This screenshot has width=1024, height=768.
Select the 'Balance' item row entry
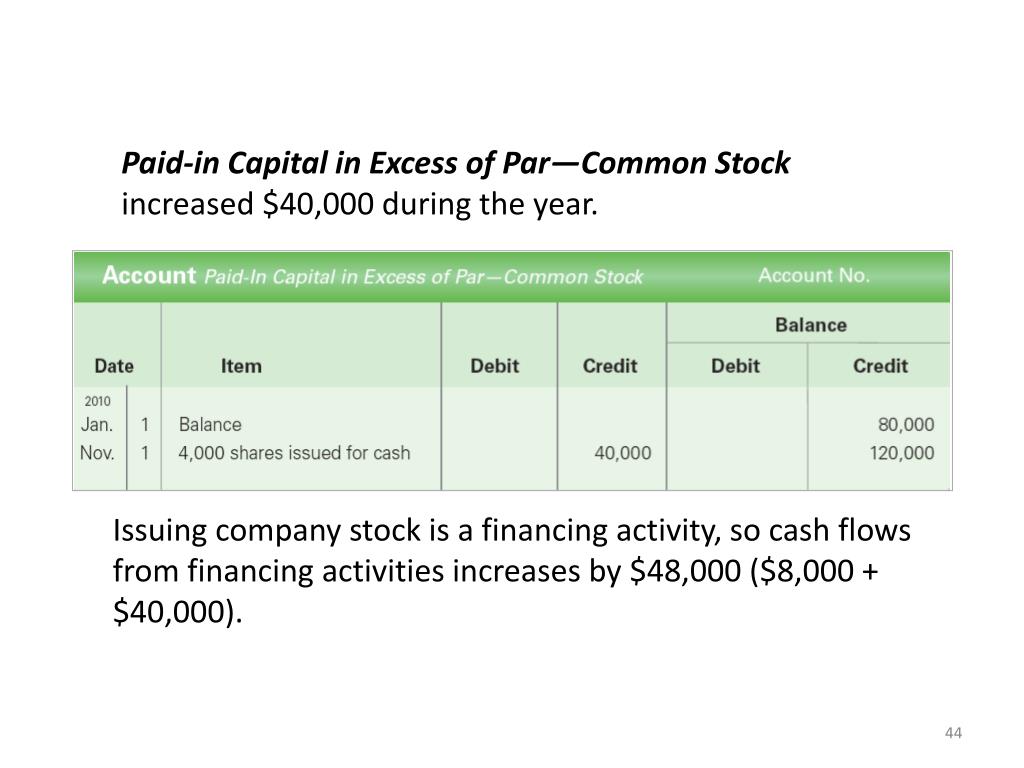click(210, 424)
